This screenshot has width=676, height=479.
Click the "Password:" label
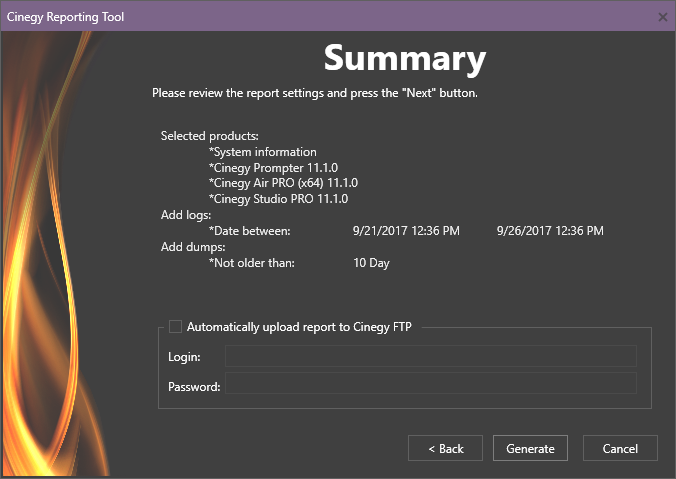point(194,387)
